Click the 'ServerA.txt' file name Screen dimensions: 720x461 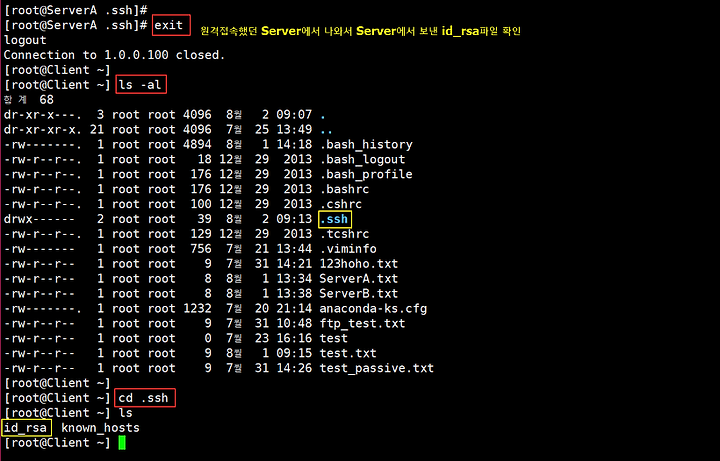pos(359,279)
